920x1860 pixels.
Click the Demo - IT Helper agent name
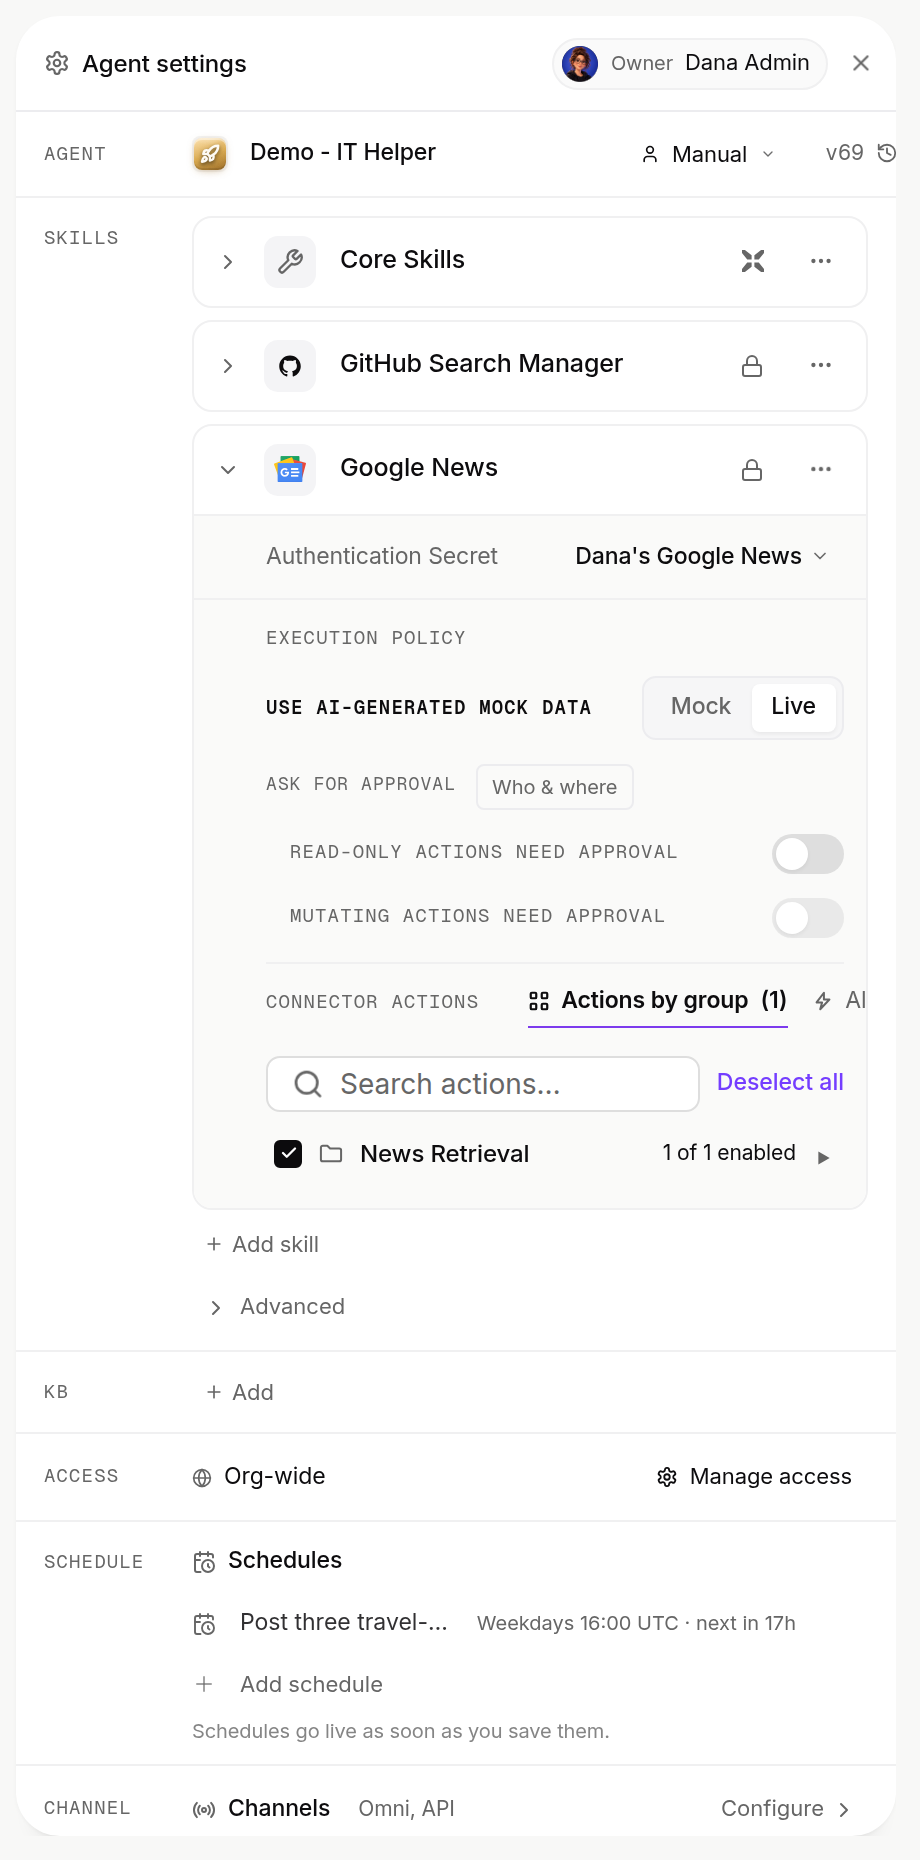[343, 152]
